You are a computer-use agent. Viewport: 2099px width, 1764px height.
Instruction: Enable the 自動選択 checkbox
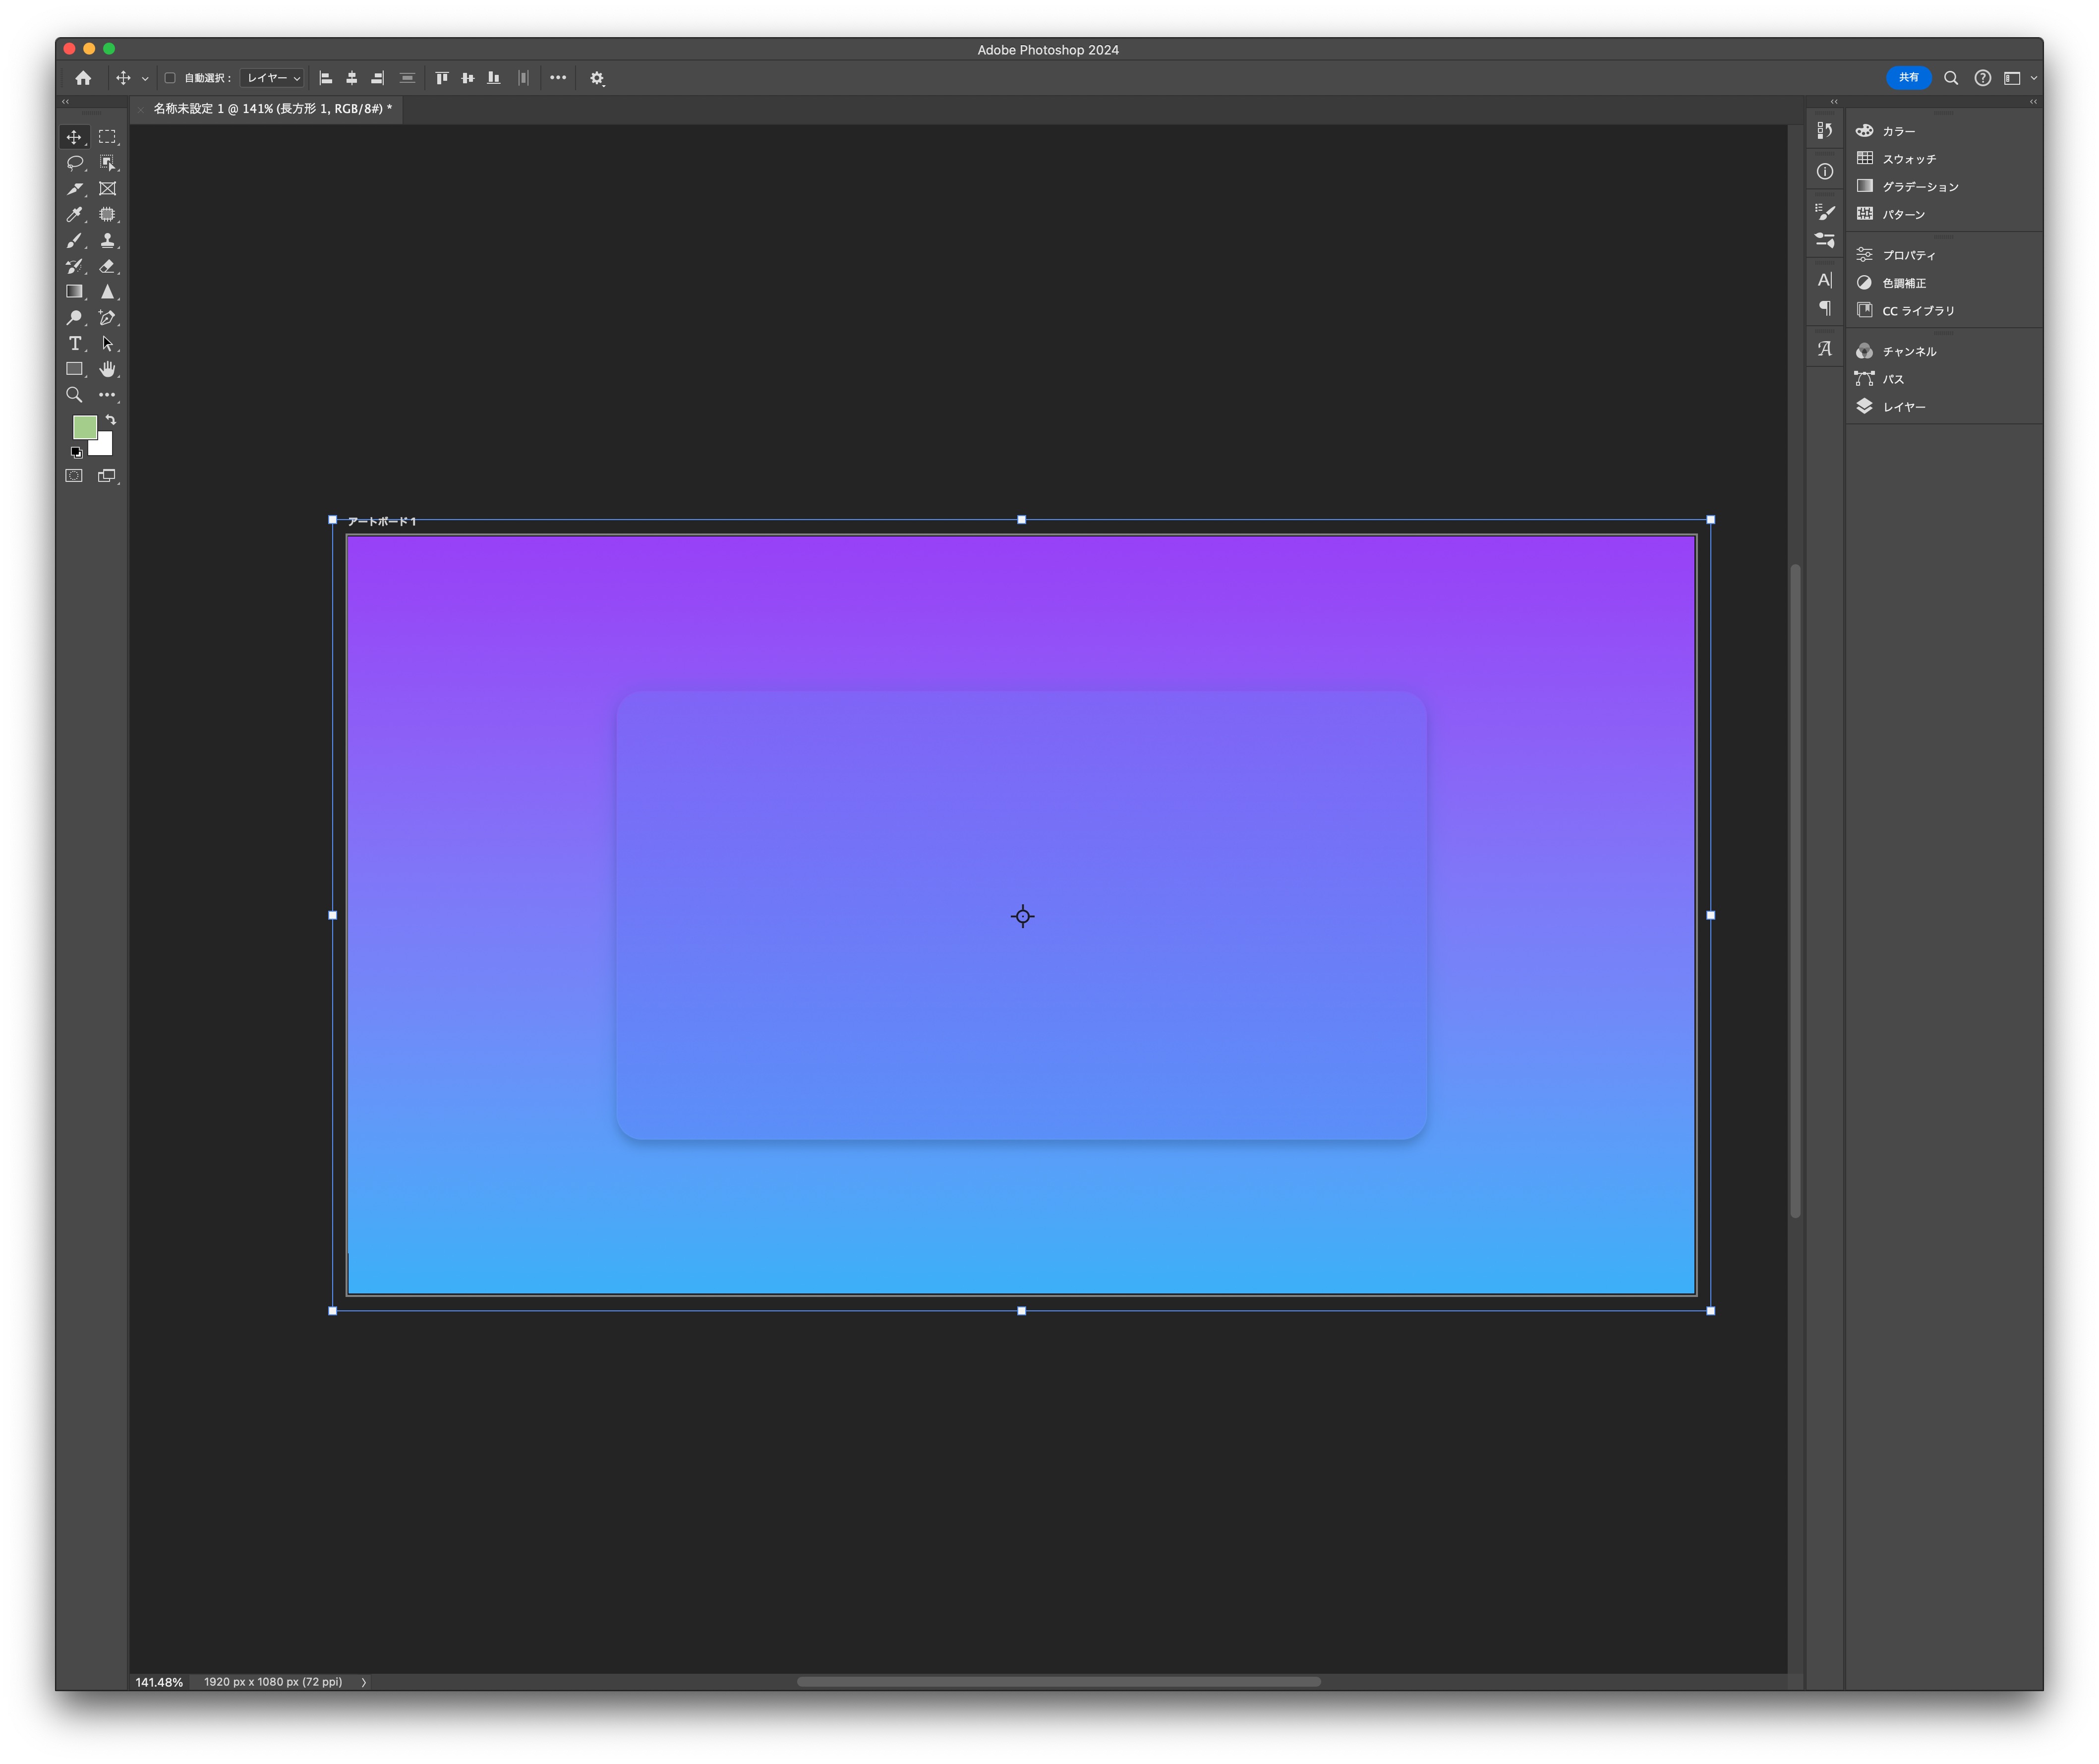pos(170,78)
